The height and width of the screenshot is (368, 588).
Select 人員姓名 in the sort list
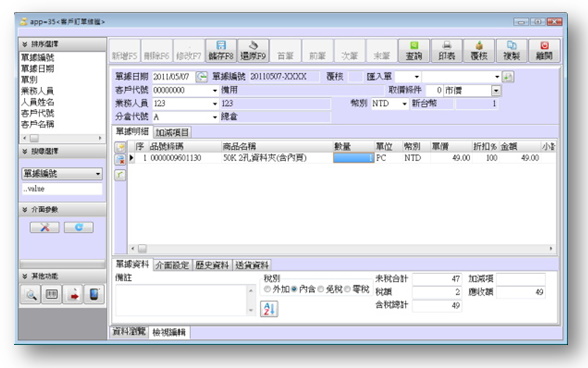[x=38, y=102]
